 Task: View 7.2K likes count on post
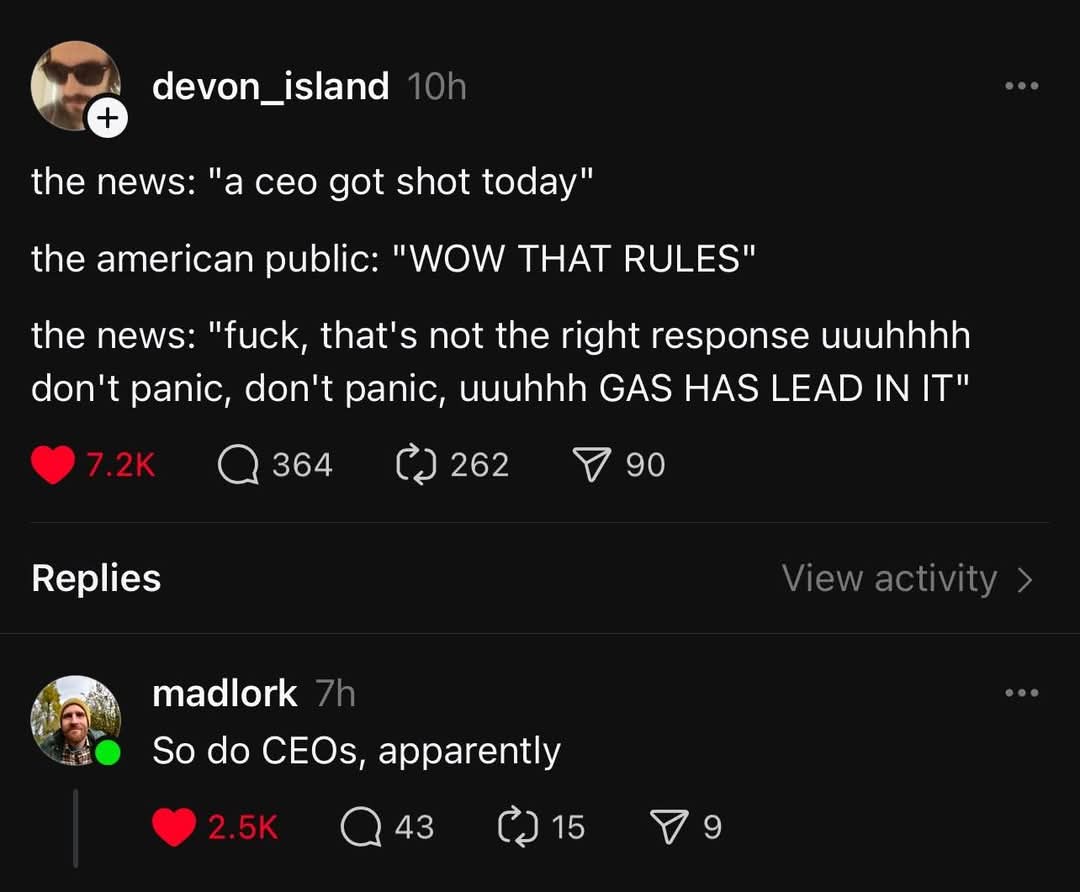(121, 465)
